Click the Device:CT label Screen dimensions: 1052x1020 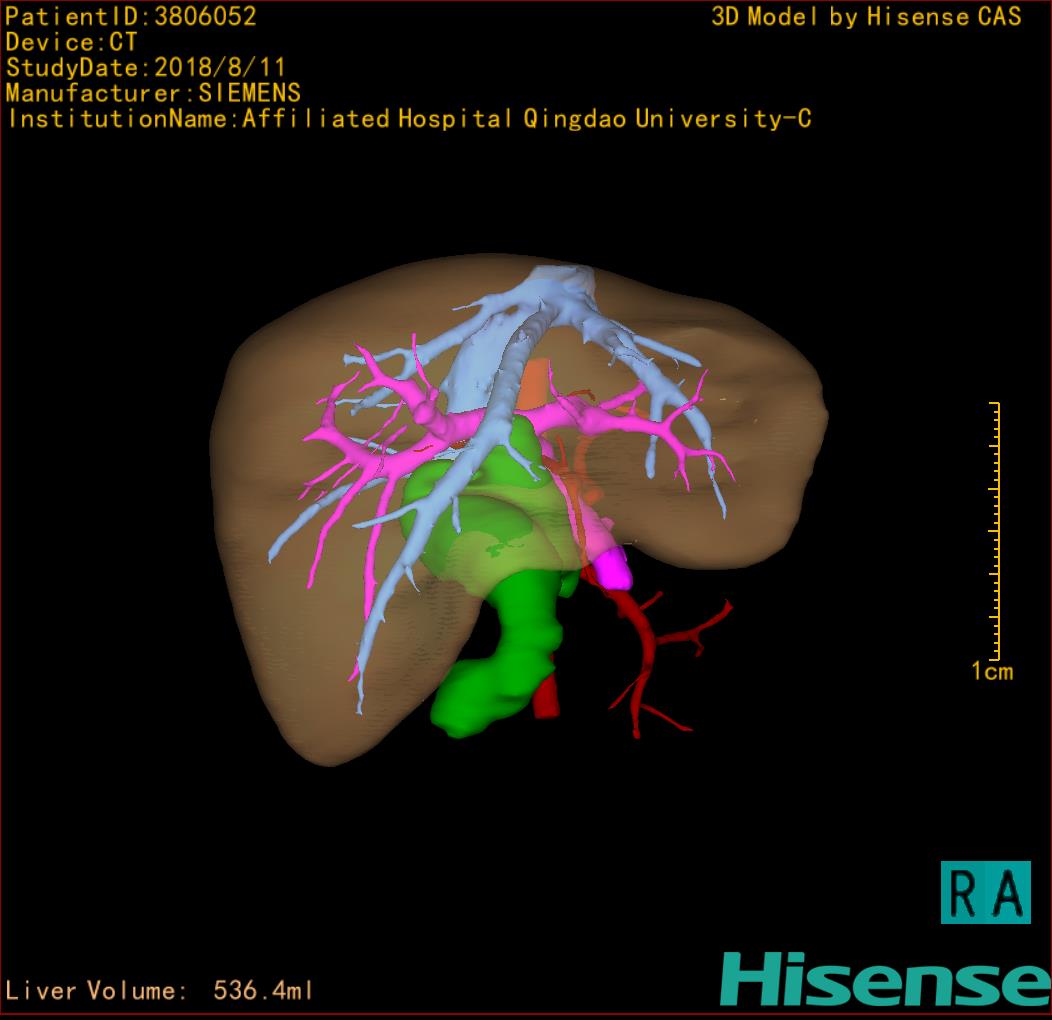pos(71,42)
